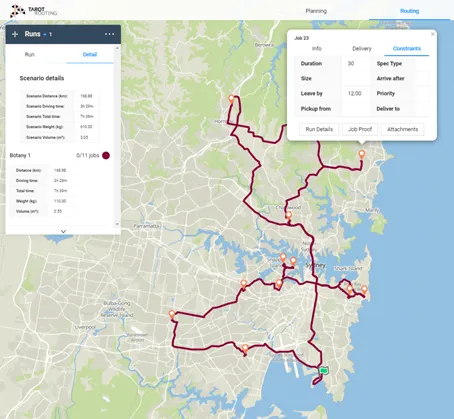Click the empty Spec Type field
This screenshot has width=454, height=419.
tap(422, 63)
